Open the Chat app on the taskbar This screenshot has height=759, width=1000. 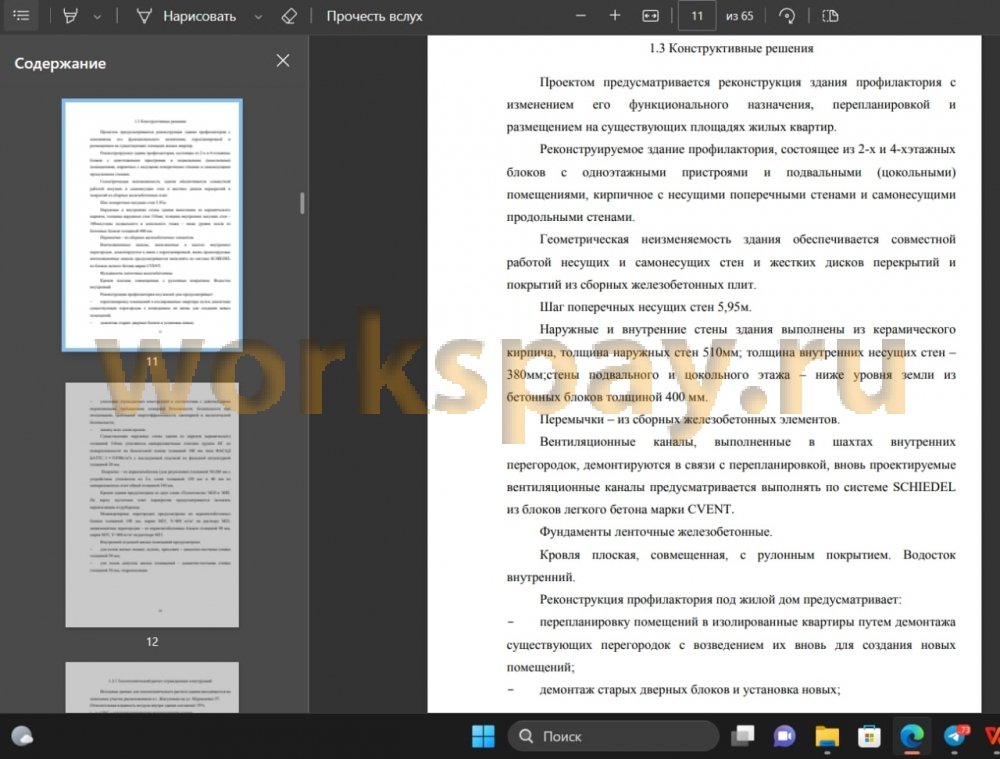click(x=784, y=736)
